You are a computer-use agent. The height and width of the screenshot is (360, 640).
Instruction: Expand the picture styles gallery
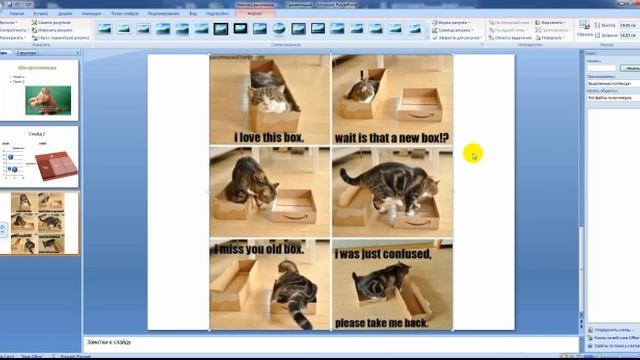(x=427, y=38)
